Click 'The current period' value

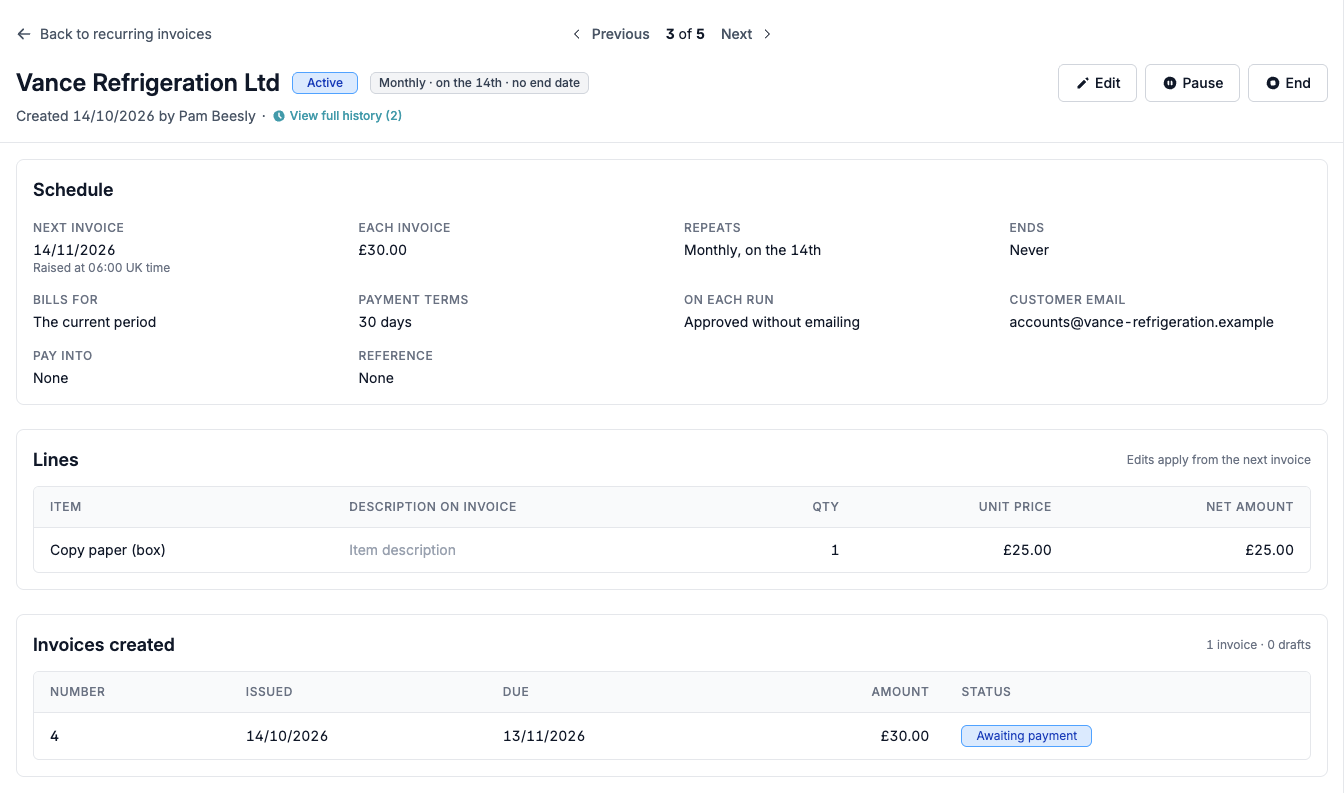94,322
